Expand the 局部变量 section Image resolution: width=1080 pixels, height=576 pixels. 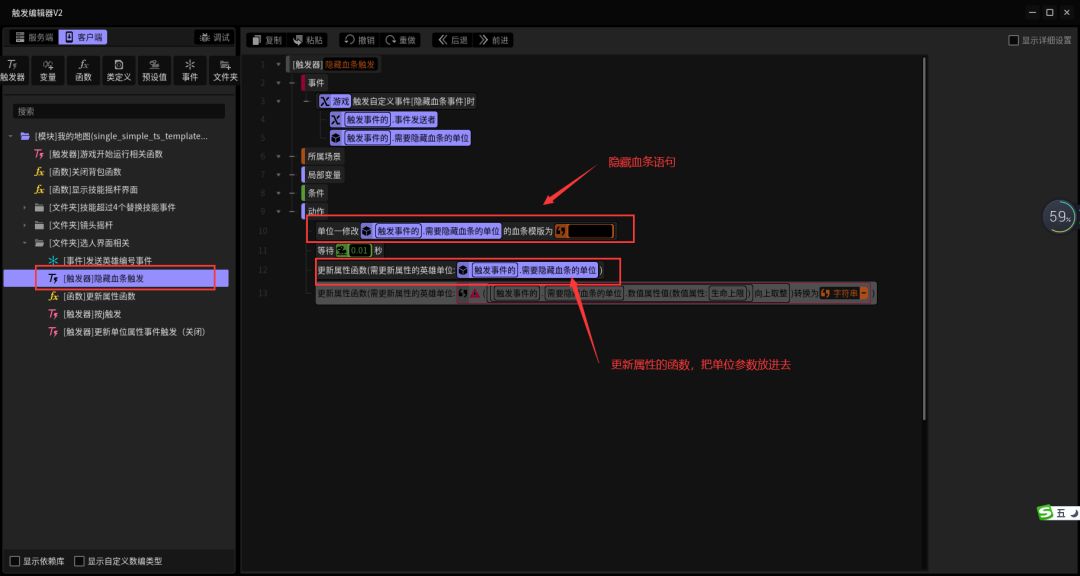(x=278, y=175)
